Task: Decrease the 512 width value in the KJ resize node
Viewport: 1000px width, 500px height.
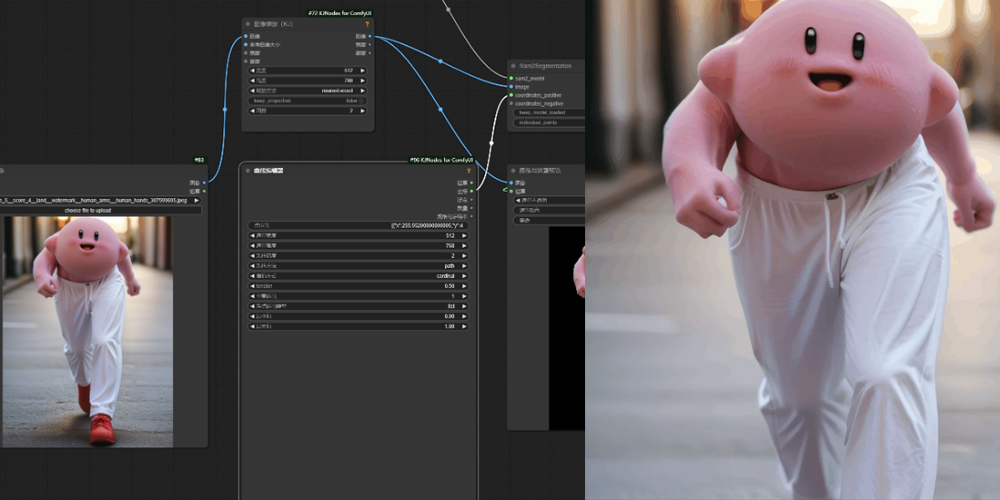Action: [x=251, y=71]
